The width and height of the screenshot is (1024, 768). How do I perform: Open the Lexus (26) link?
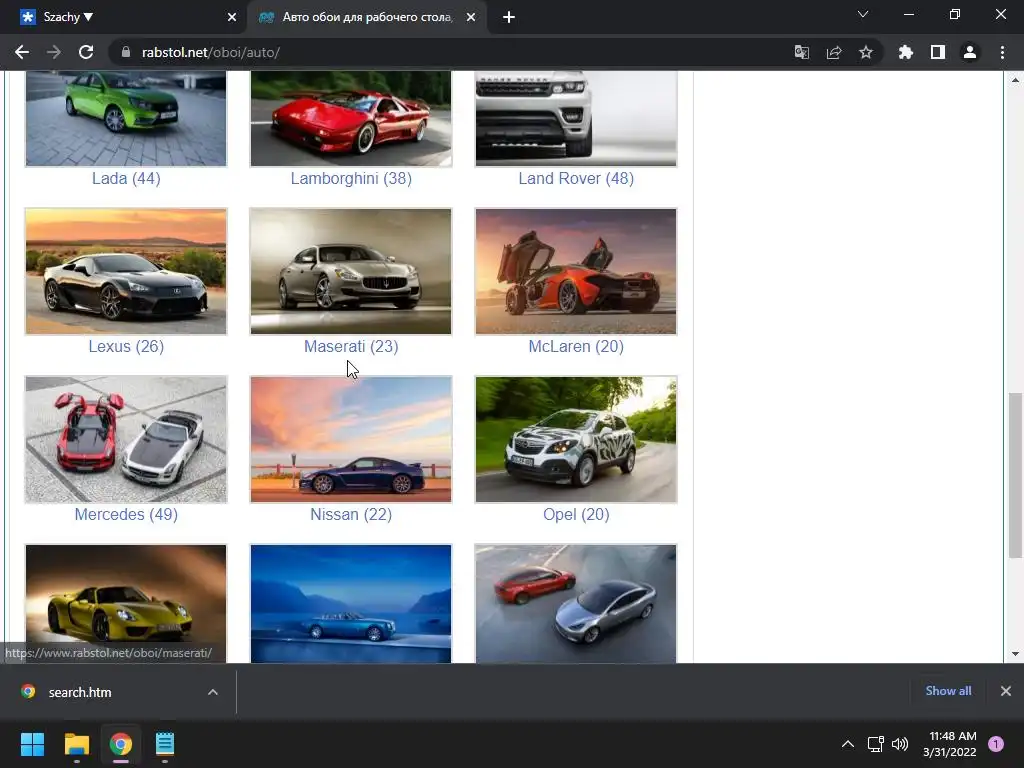pyautogui.click(x=126, y=346)
